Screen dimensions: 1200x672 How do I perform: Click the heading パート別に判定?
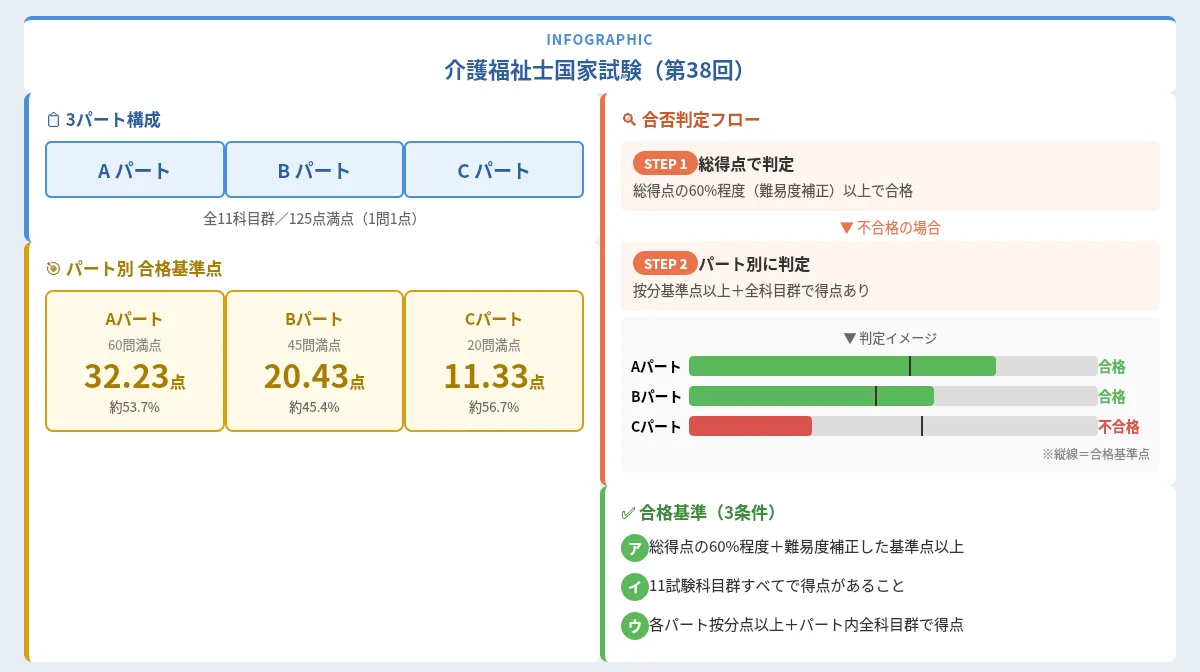[754, 264]
